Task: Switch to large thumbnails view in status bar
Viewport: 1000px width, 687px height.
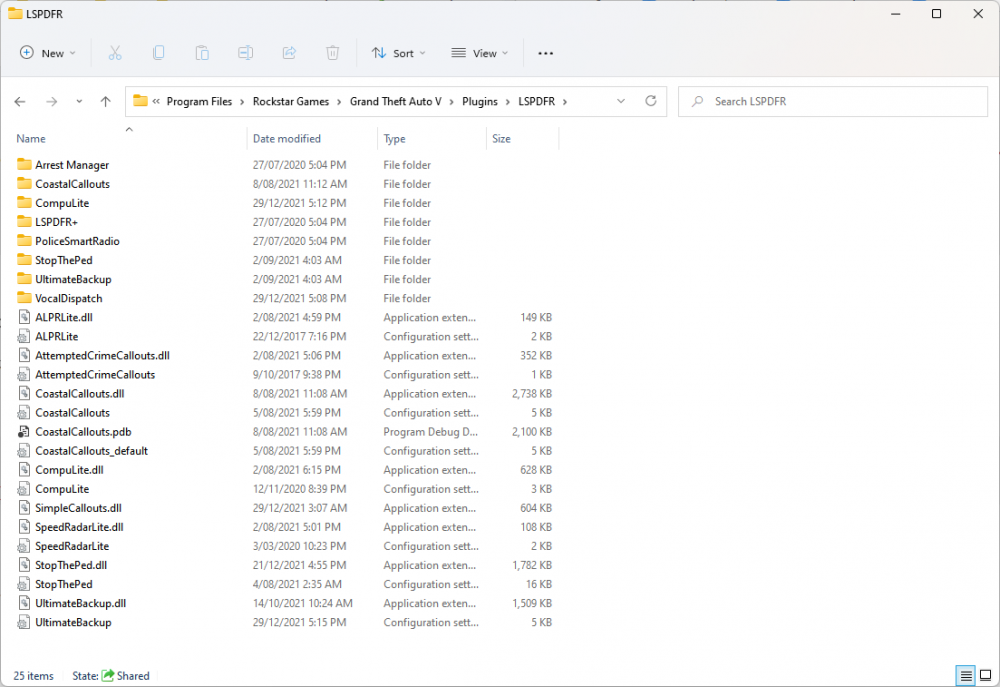Action: click(985, 676)
